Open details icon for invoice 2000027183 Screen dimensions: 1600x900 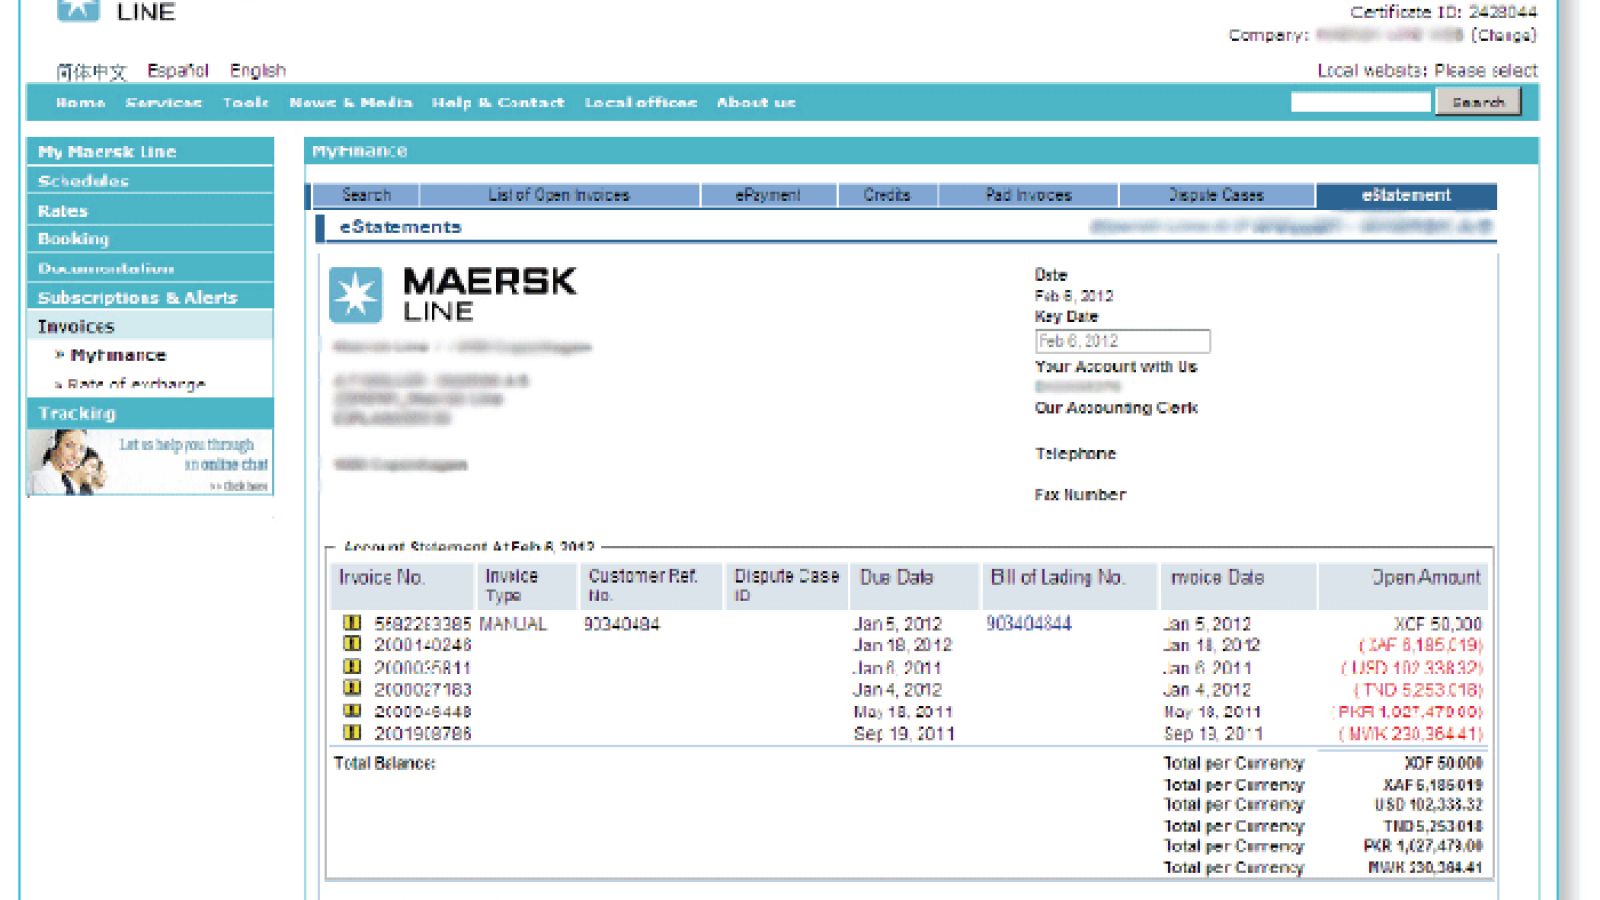[x=351, y=689]
